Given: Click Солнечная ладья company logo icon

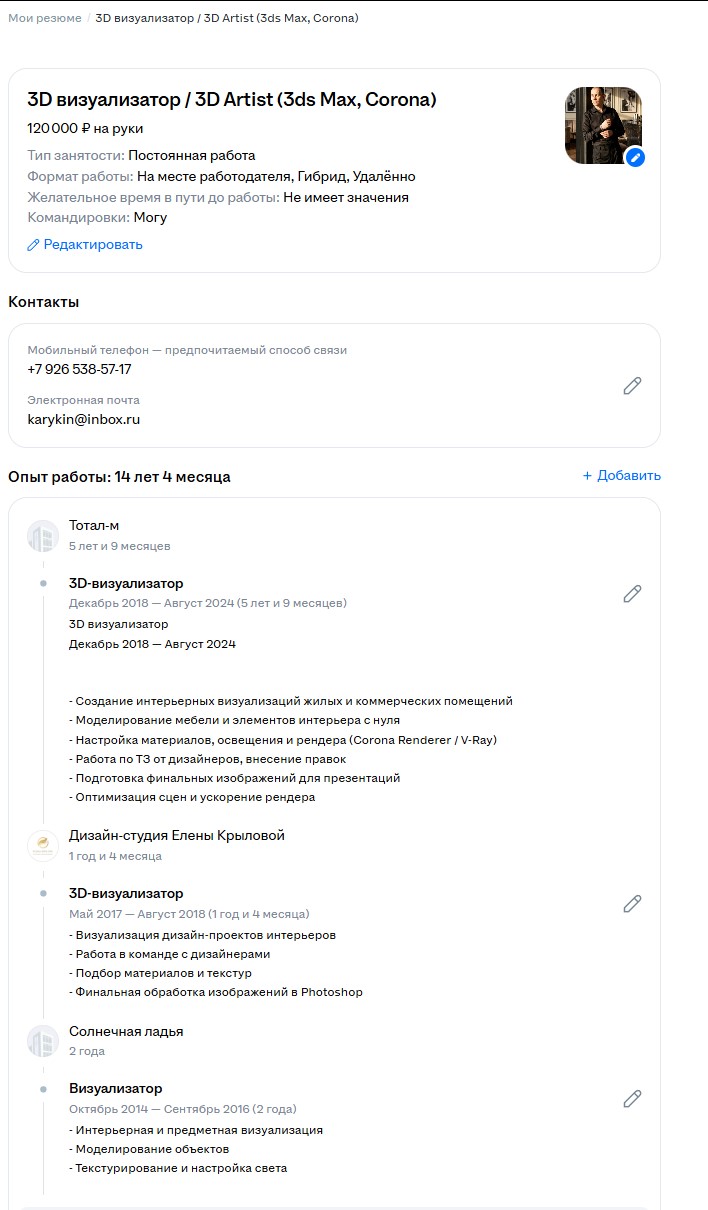Looking at the screenshot, I should pyautogui.click(x=43, y=1041).
